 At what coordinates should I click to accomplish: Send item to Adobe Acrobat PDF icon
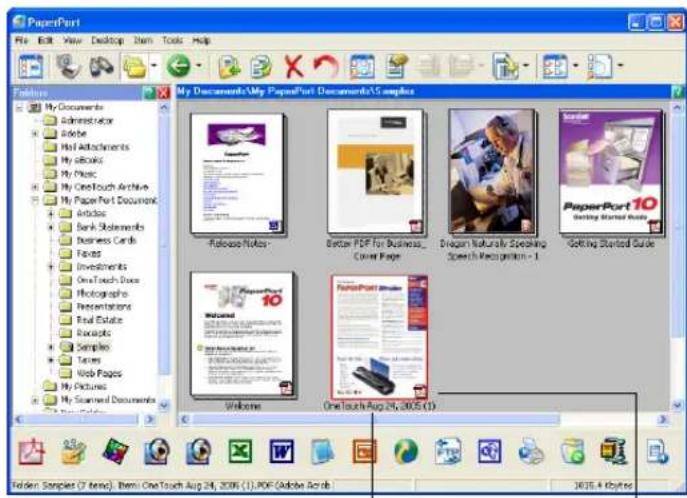coord(32,452)
